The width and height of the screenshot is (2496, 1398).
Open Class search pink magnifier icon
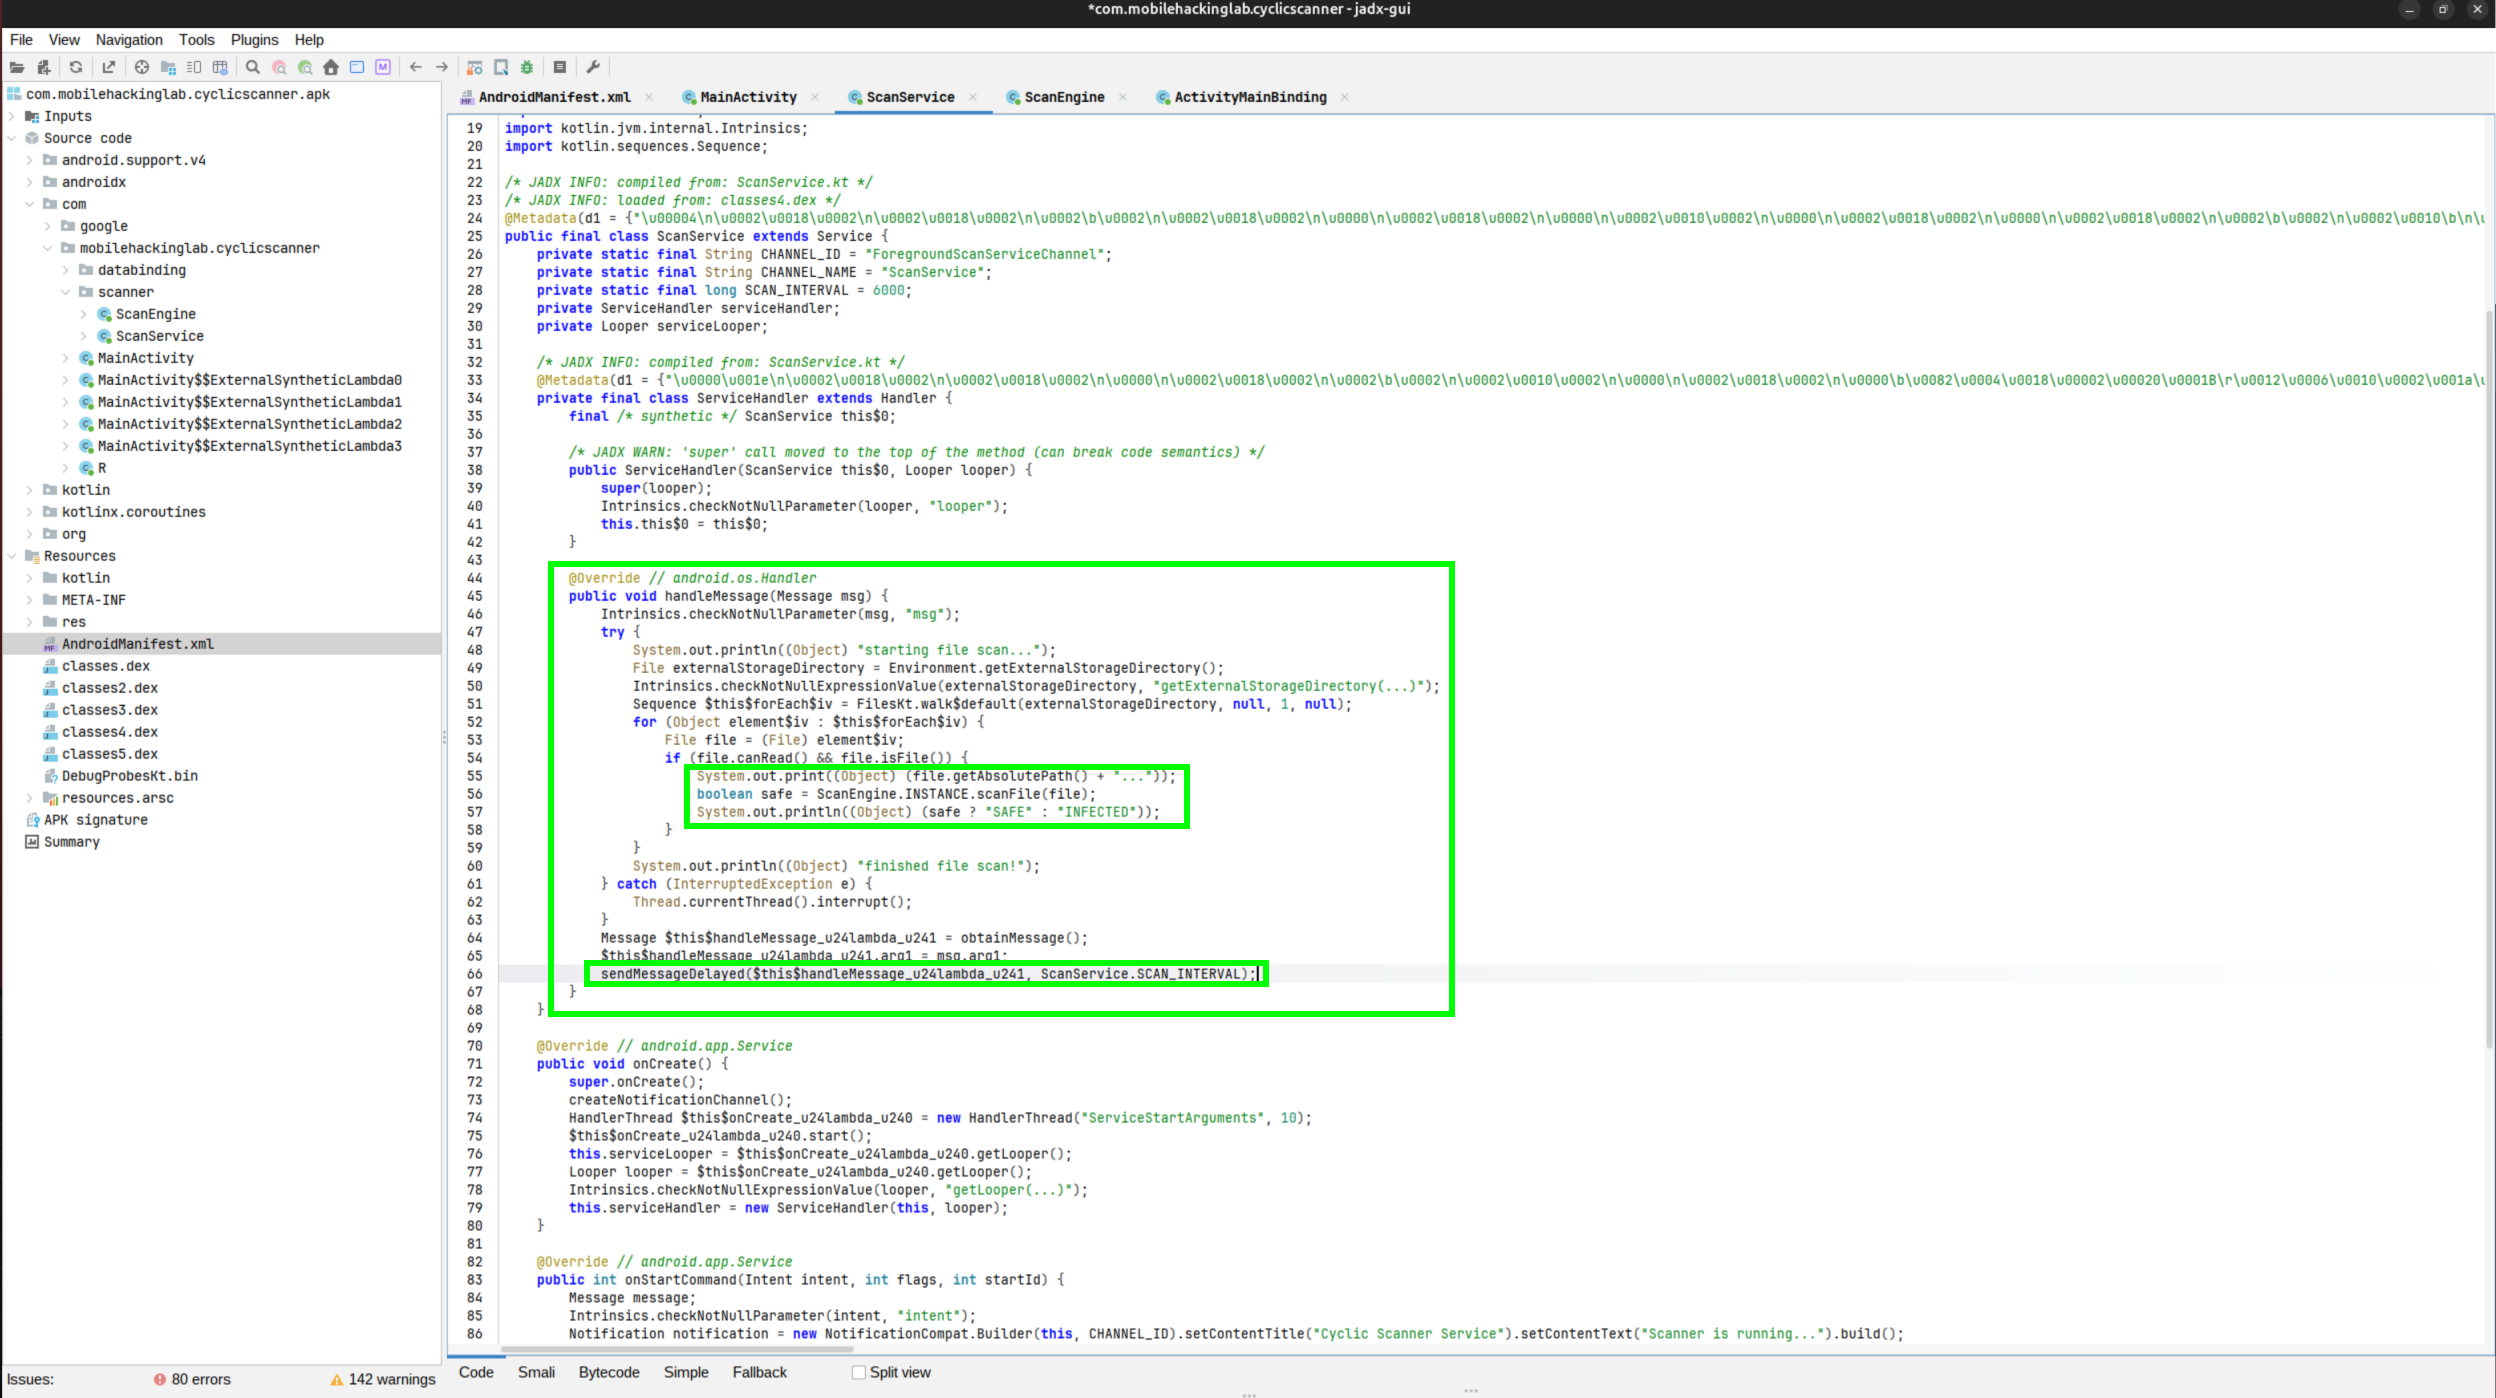[279, 67]
